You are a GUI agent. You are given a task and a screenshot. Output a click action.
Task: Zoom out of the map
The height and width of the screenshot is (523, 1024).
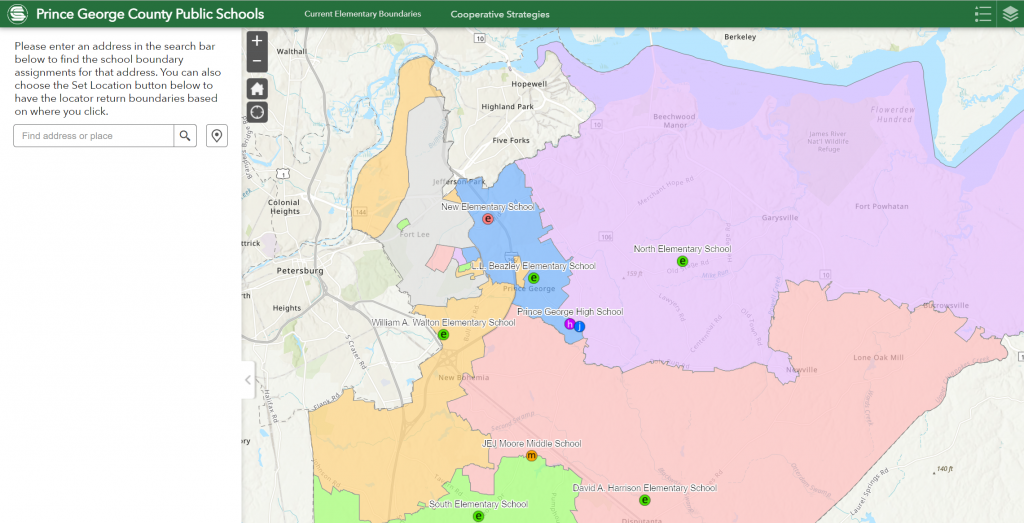coord(257,61)
